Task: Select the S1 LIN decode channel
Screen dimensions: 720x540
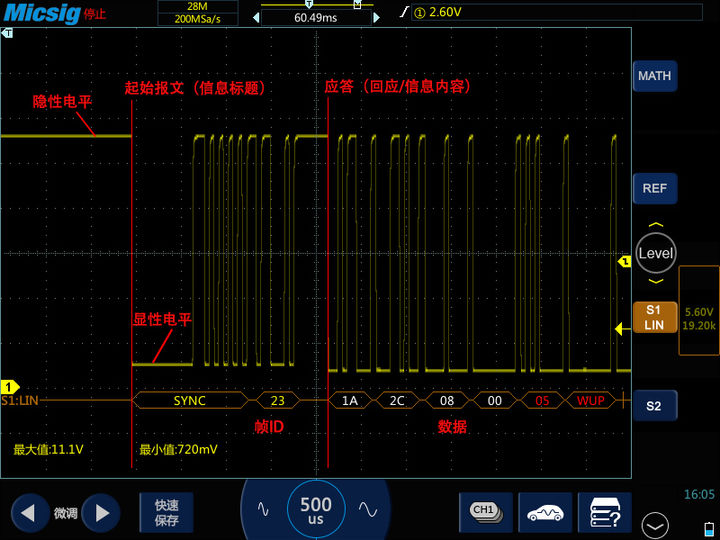Action: tap(655, 317)
